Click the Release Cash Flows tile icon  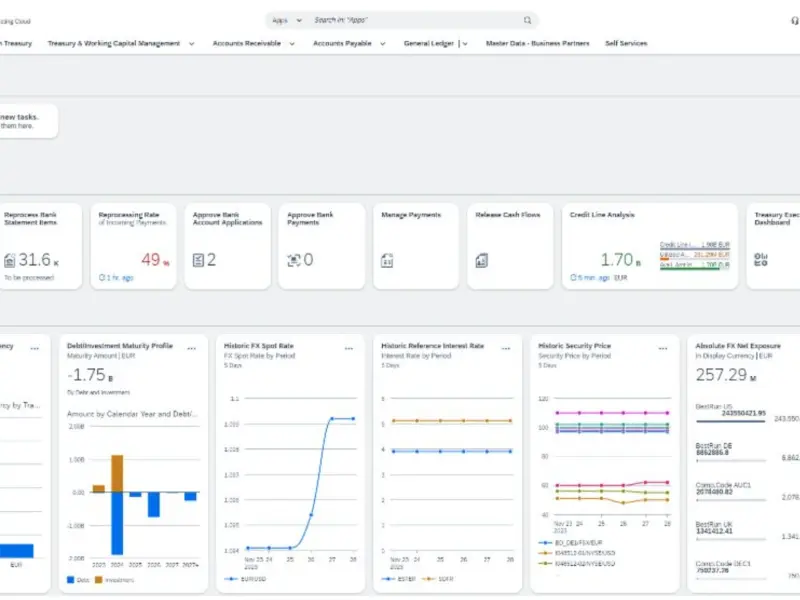[x=481, y=260]
